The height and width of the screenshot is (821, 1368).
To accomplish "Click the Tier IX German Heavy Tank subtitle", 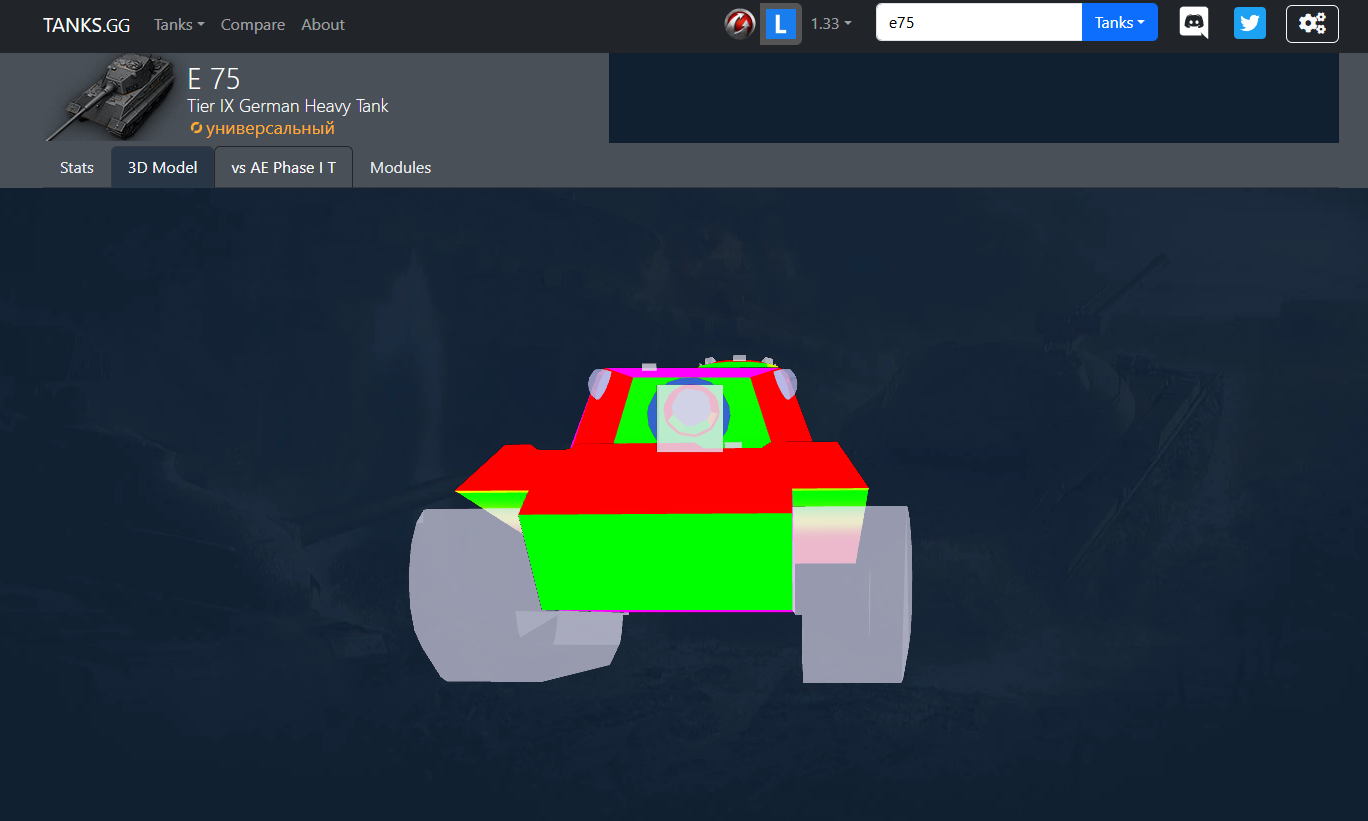I will coord(288,106).
